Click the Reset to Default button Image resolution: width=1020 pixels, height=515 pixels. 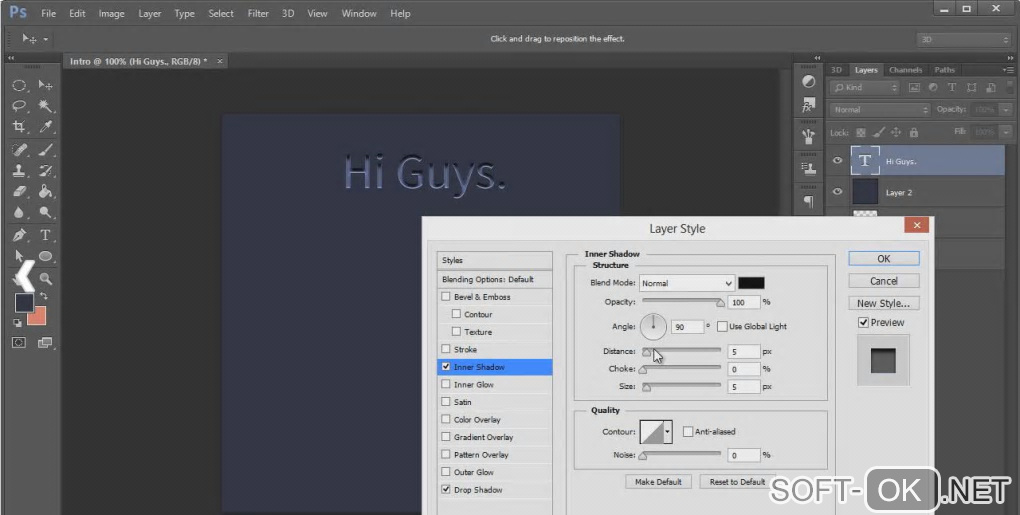pyautogui.click(x=737, y=482)
